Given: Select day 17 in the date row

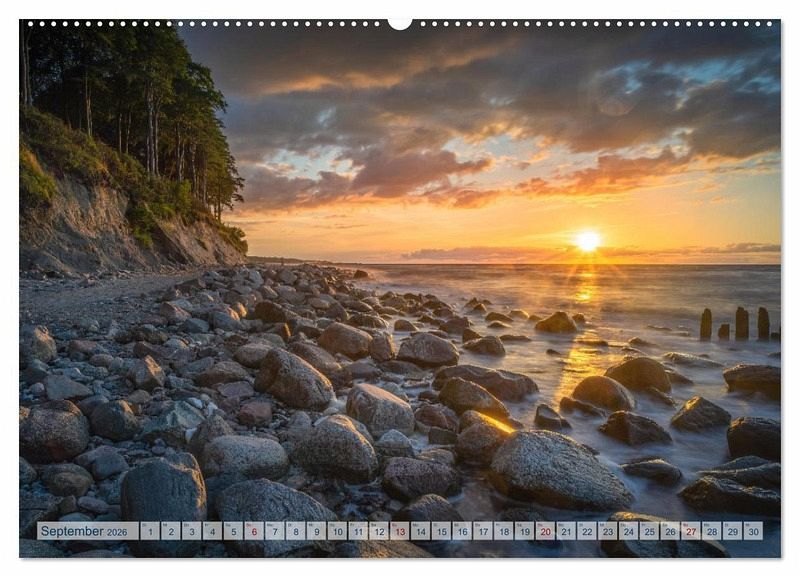Looking at the screenshot, I should [482, 531].
